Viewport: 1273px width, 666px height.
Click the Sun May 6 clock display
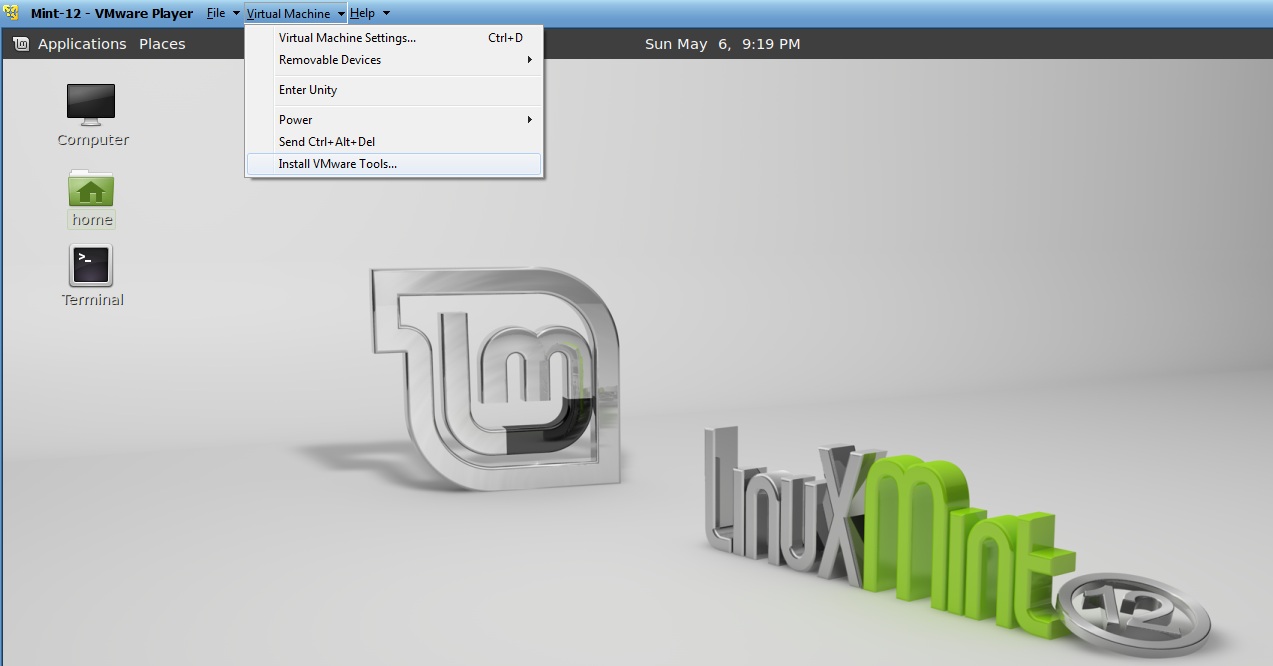(x=721, y=43)
